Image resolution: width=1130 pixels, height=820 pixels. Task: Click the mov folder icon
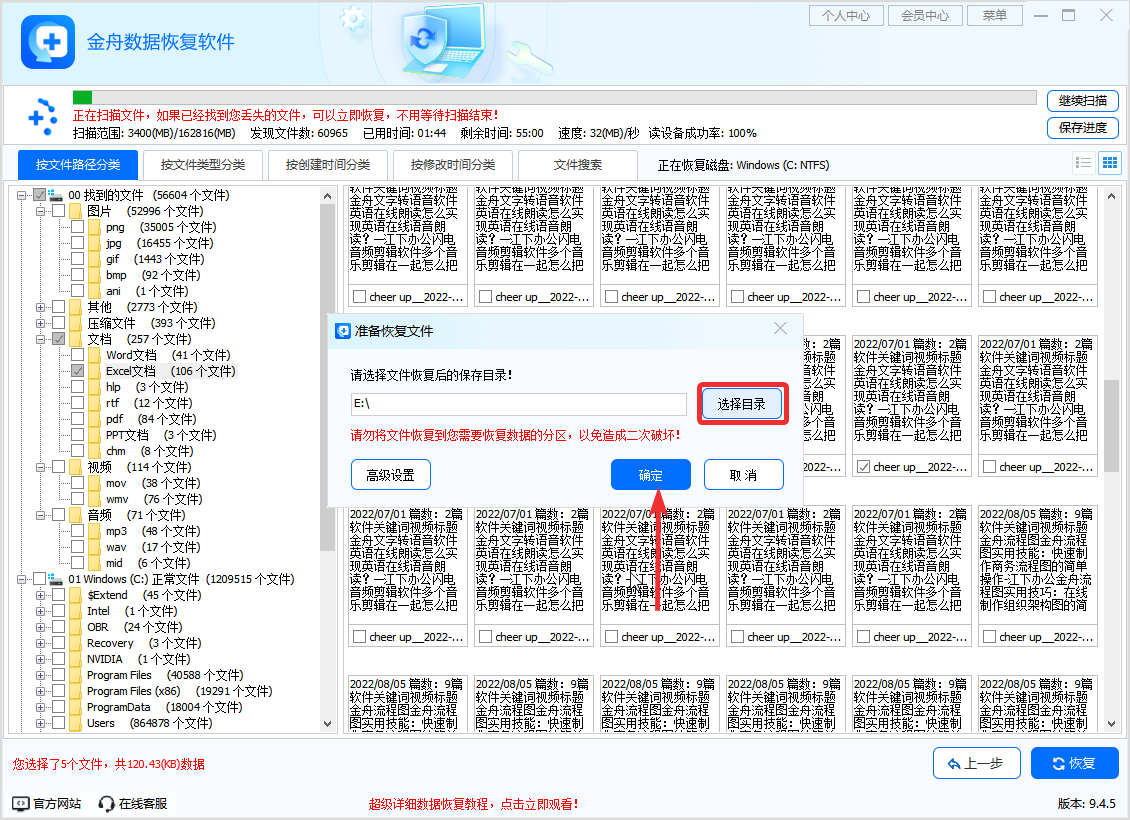(94, 483)
